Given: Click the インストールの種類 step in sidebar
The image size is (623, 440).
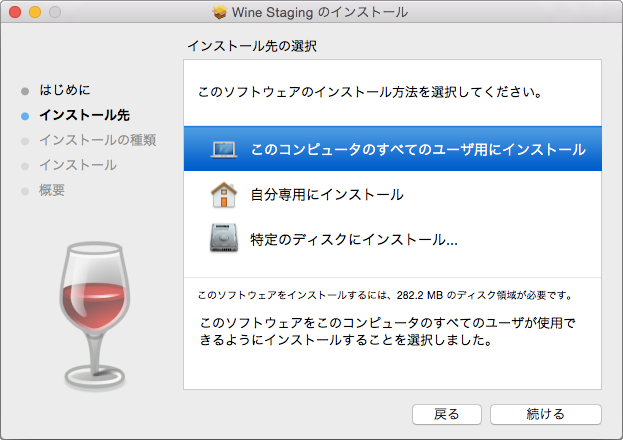Looking at the screenshot, I should (98, 140).
